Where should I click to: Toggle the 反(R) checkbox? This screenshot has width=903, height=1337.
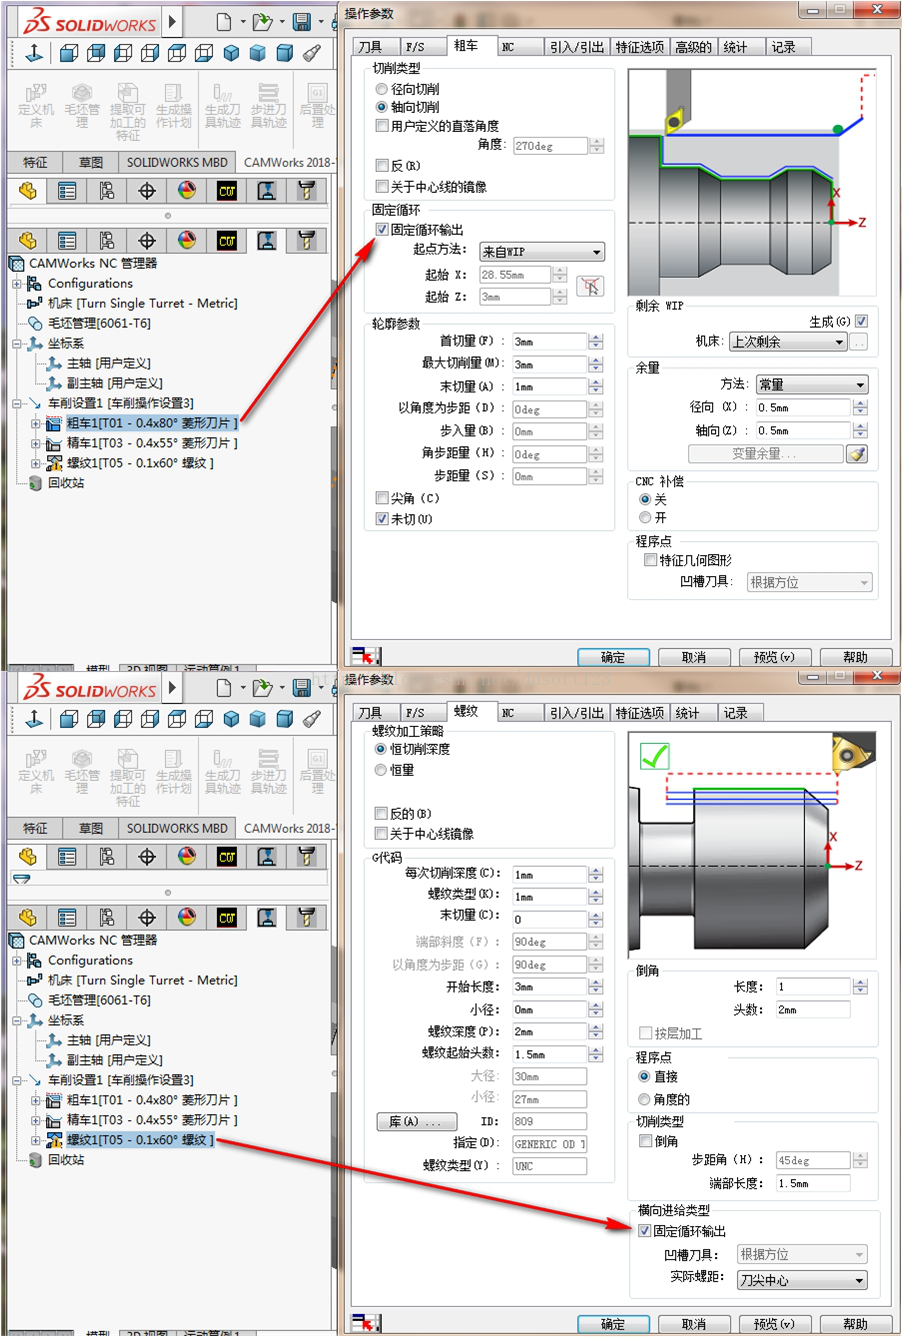pos(382,166)
